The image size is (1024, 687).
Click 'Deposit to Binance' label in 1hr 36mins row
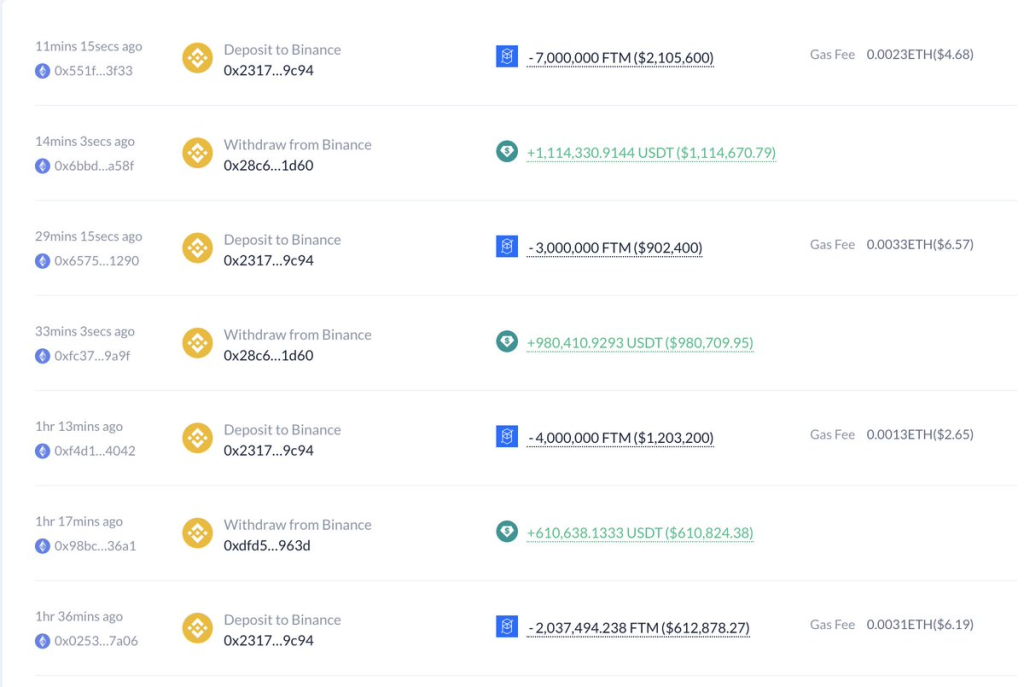click(x=282, y=620)
